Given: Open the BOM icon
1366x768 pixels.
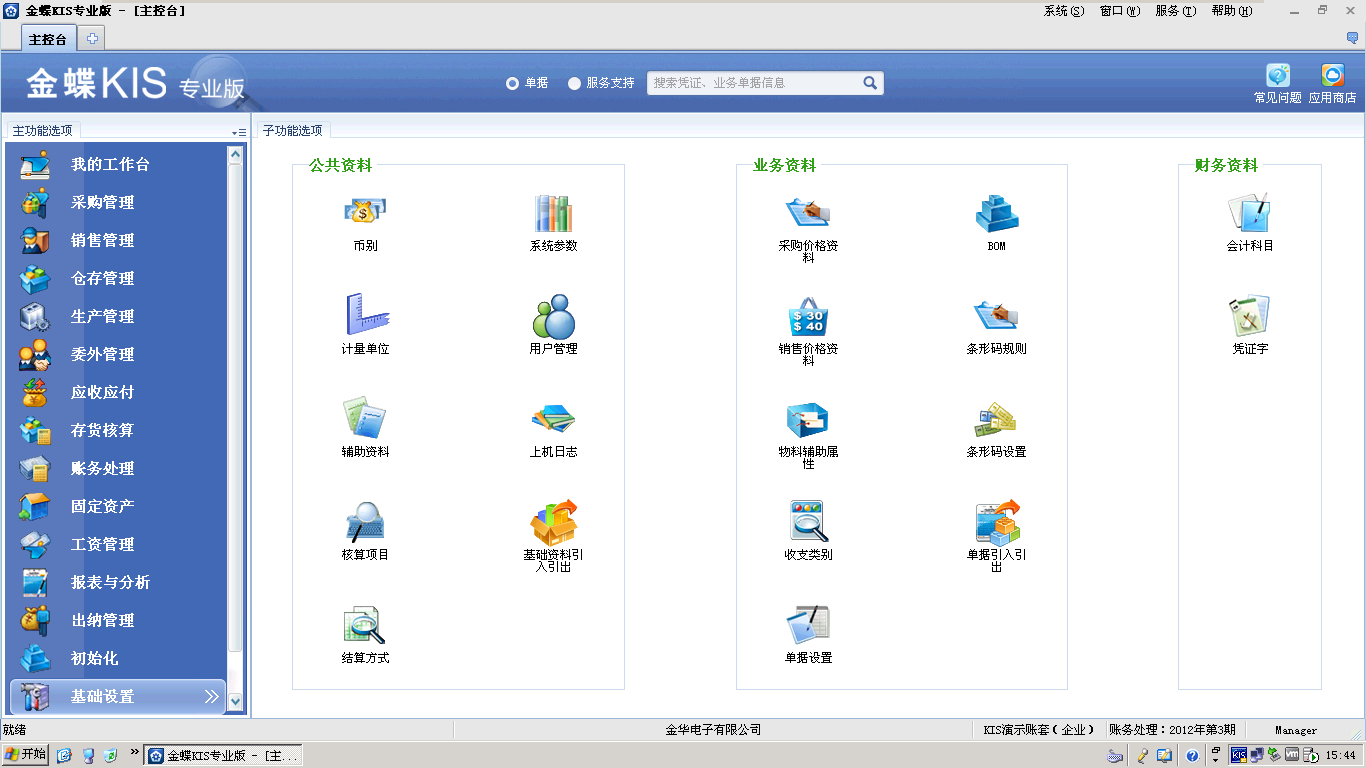Looking at the screenshot, I should (996, 213).
